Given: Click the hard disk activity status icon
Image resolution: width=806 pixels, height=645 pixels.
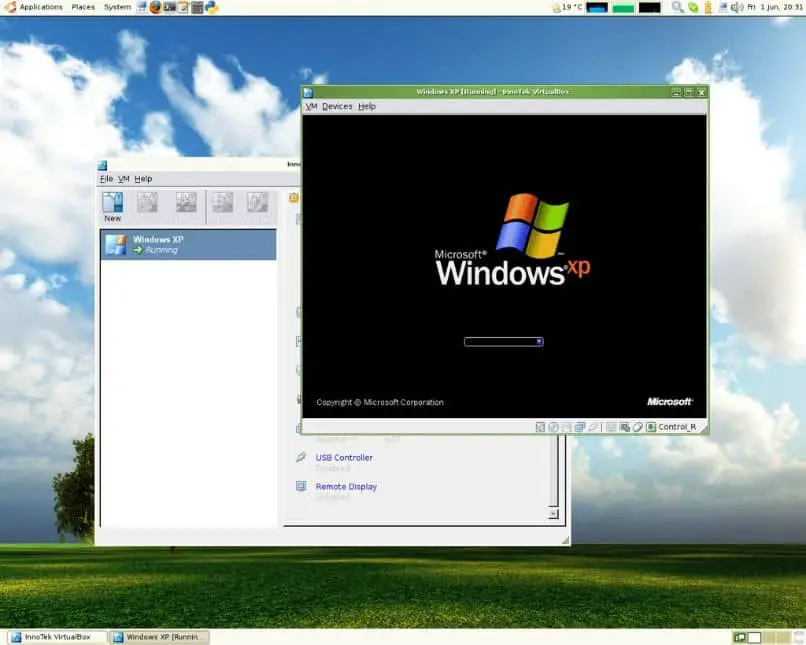Looking at the screenshot, I should 540,427.
